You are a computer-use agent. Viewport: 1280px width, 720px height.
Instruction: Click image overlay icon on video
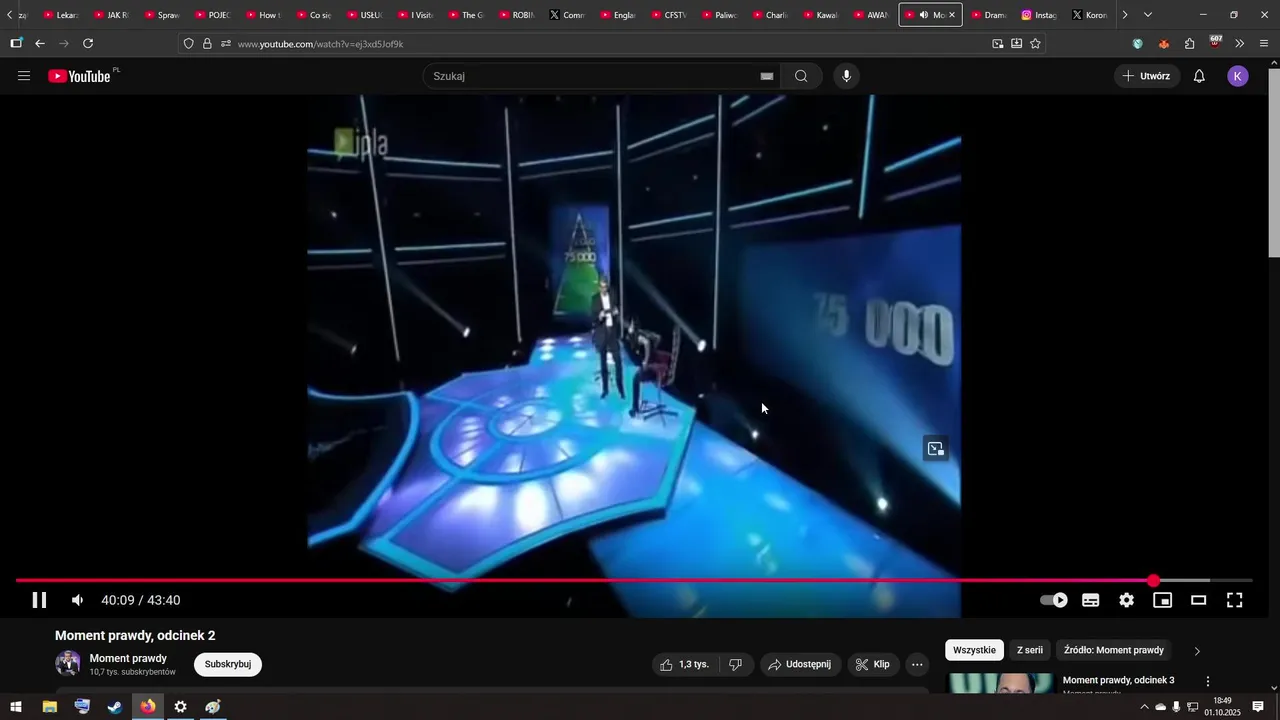tap(935, 449)
